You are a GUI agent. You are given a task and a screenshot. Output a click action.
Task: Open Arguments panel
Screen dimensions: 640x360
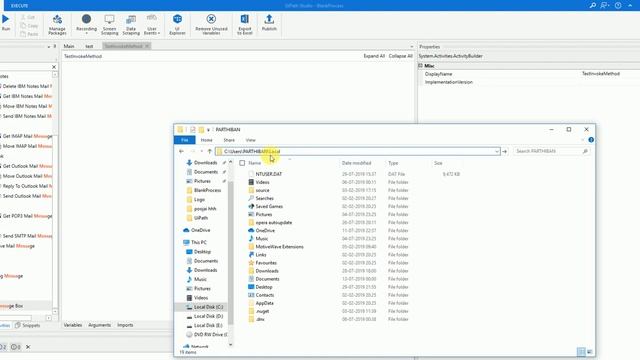click(x=99, y=325)
